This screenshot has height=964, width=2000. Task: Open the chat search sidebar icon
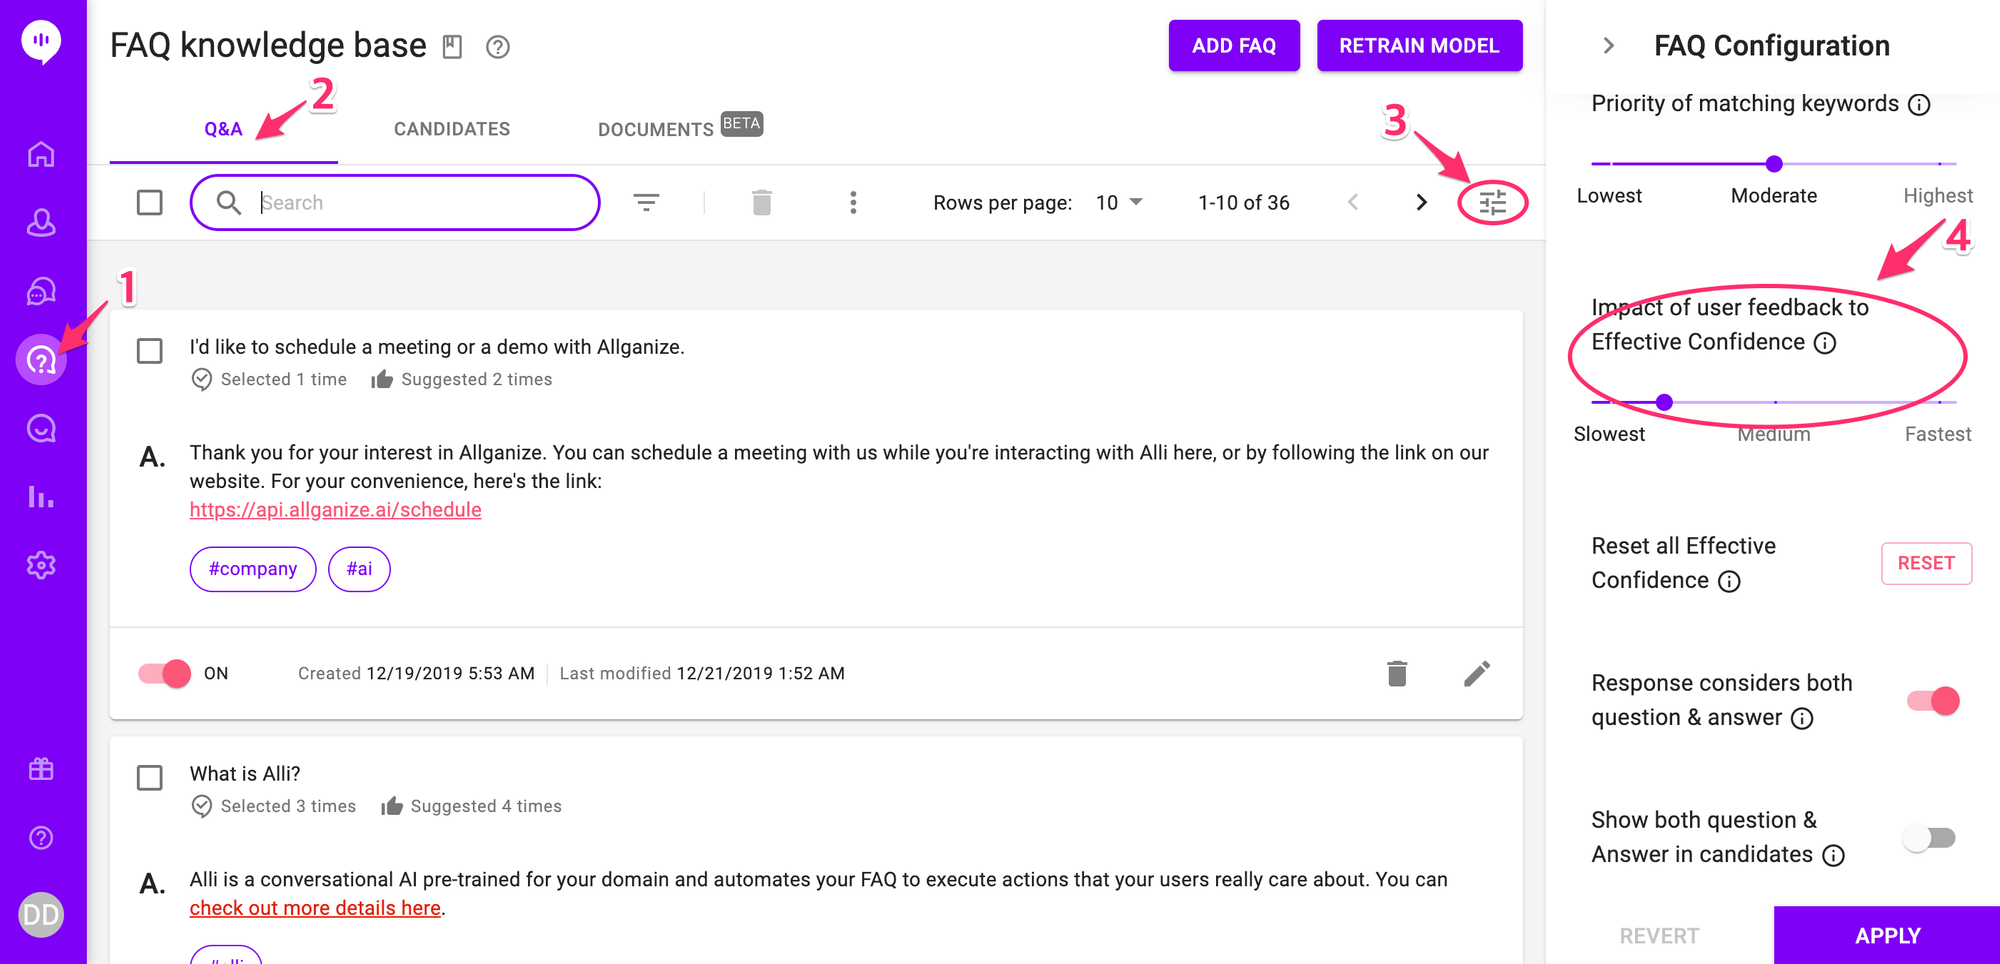coord(41,428)
